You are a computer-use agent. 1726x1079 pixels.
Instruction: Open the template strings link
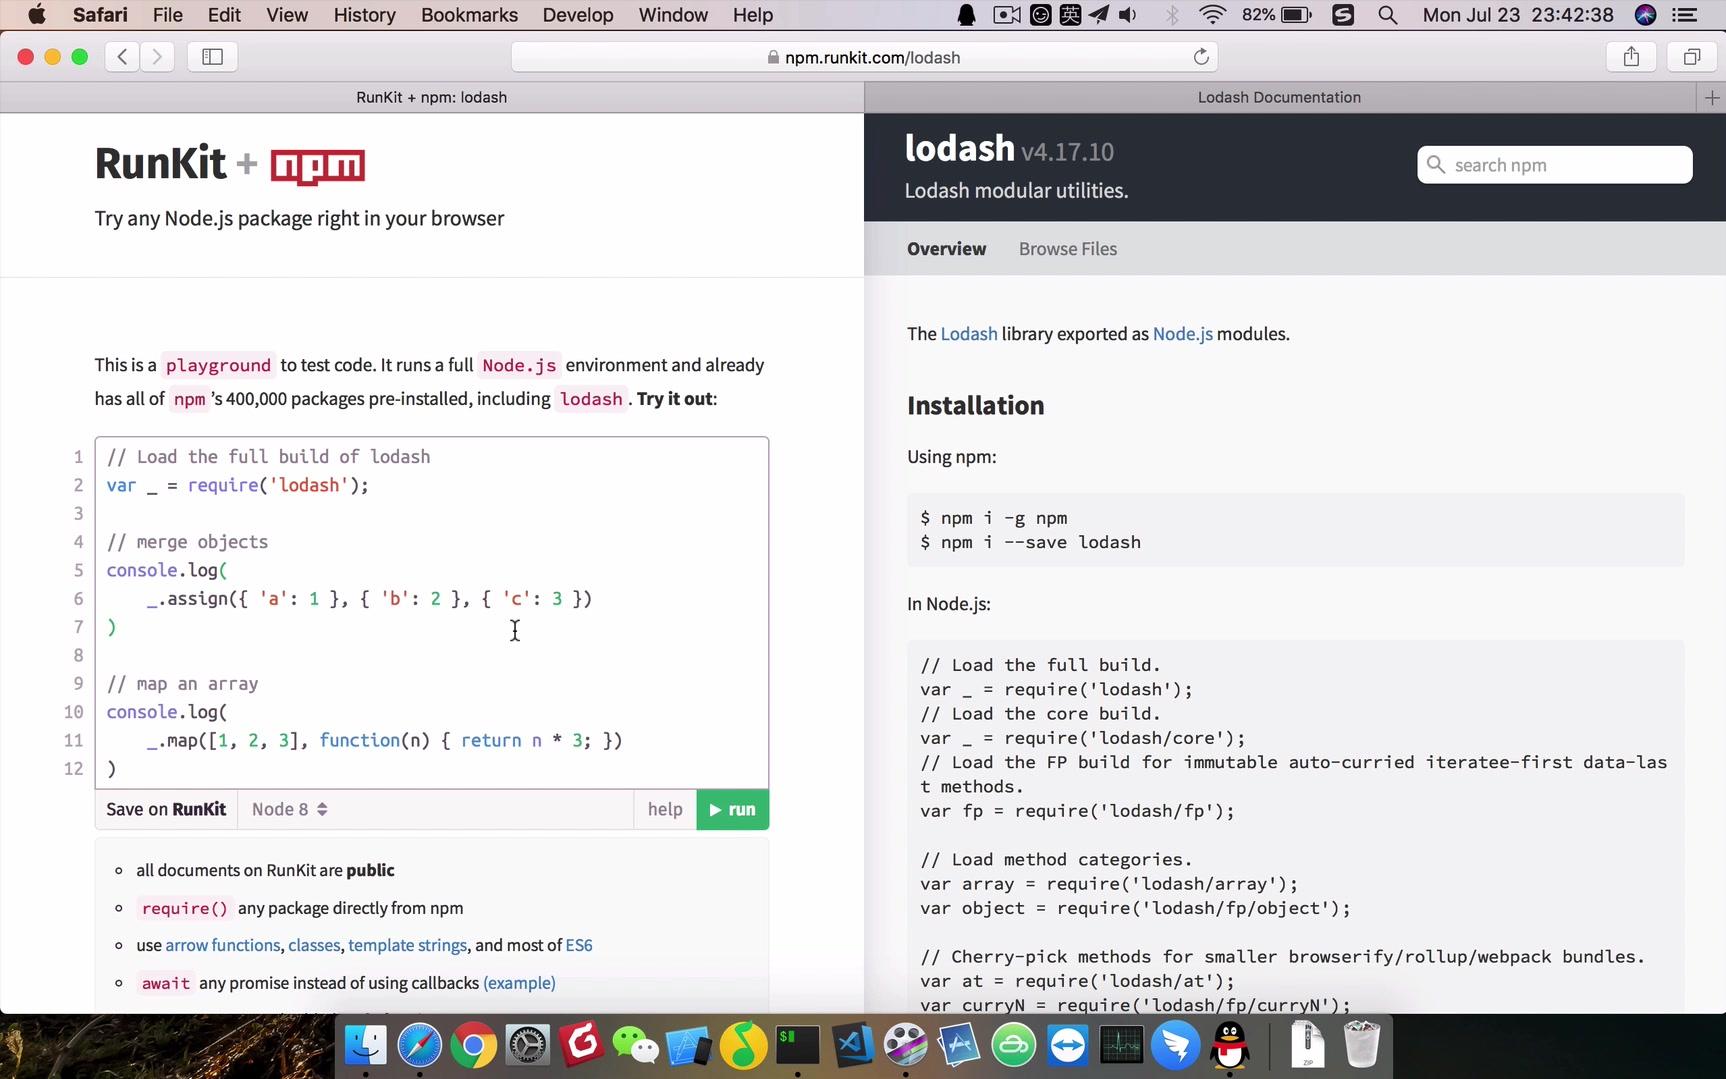pyautogui.click(x=408, y=945)
